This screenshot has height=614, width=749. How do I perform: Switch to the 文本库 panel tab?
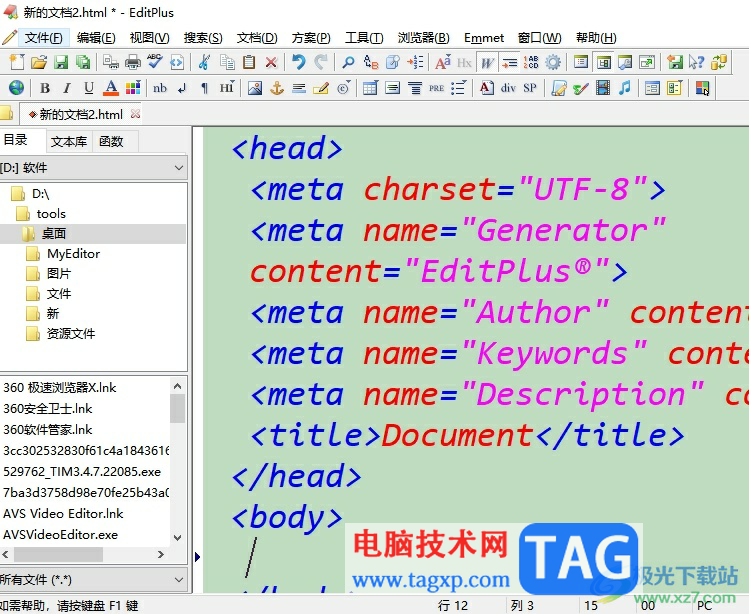coord(69,141)
